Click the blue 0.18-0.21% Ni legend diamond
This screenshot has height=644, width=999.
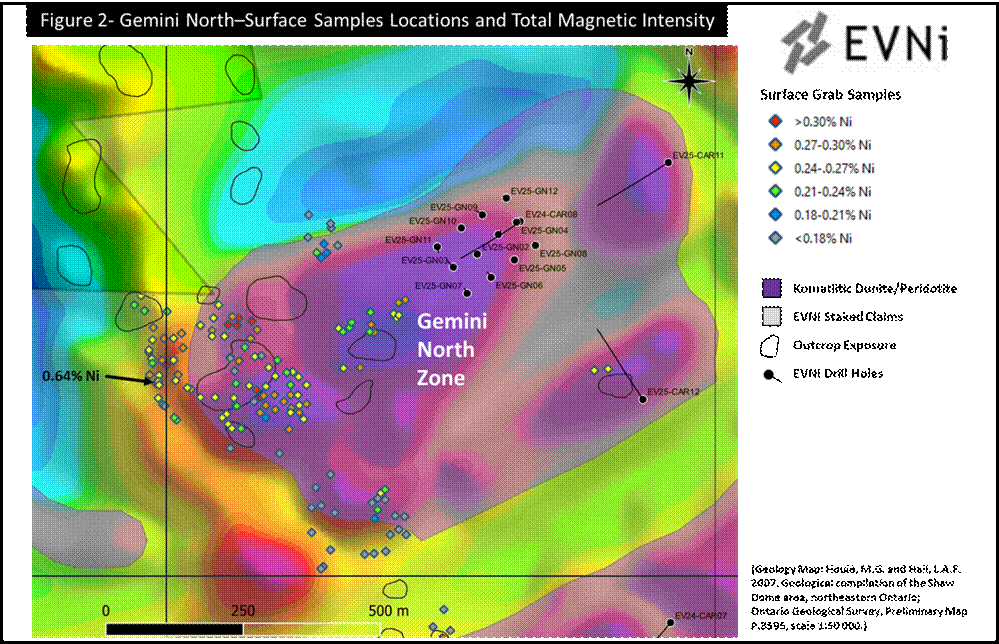pos(776,215)
